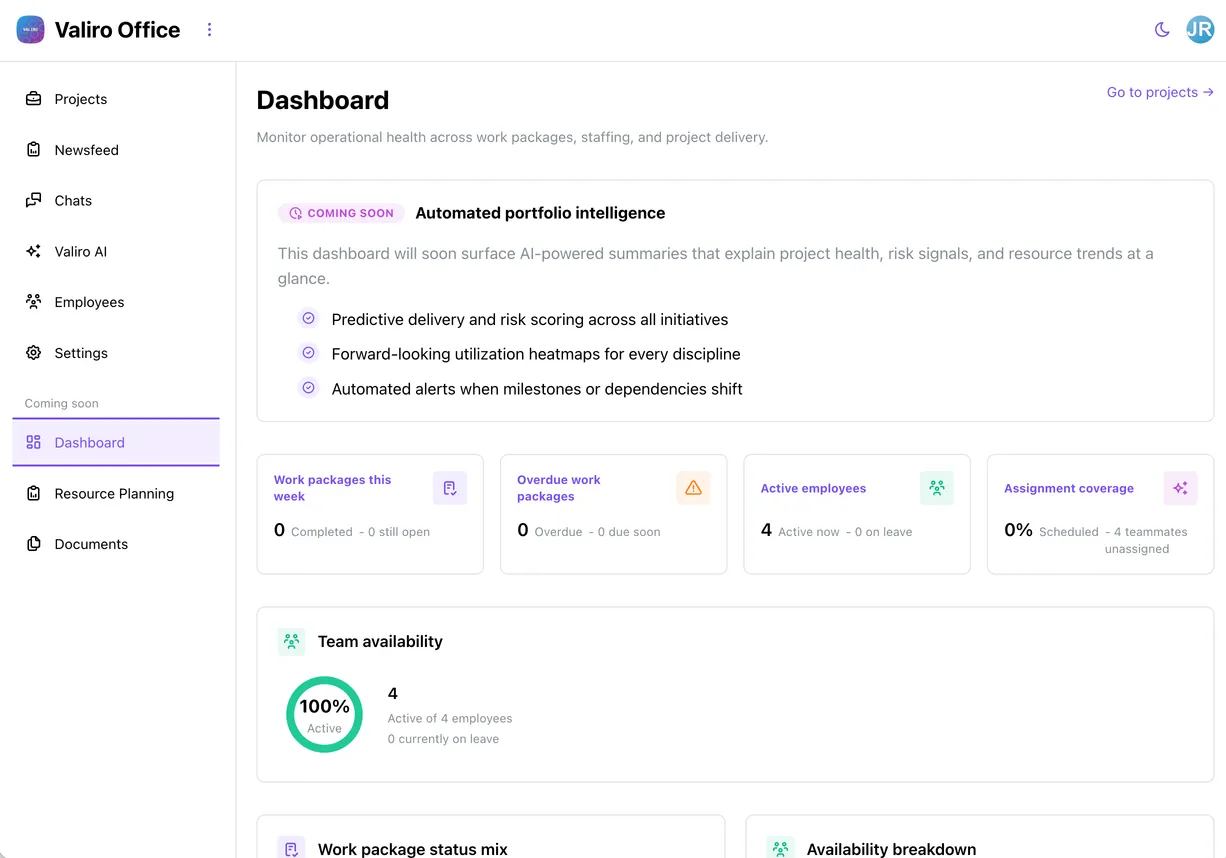Click the Newsfeed icon in sidebar

[x=34, y=149]
